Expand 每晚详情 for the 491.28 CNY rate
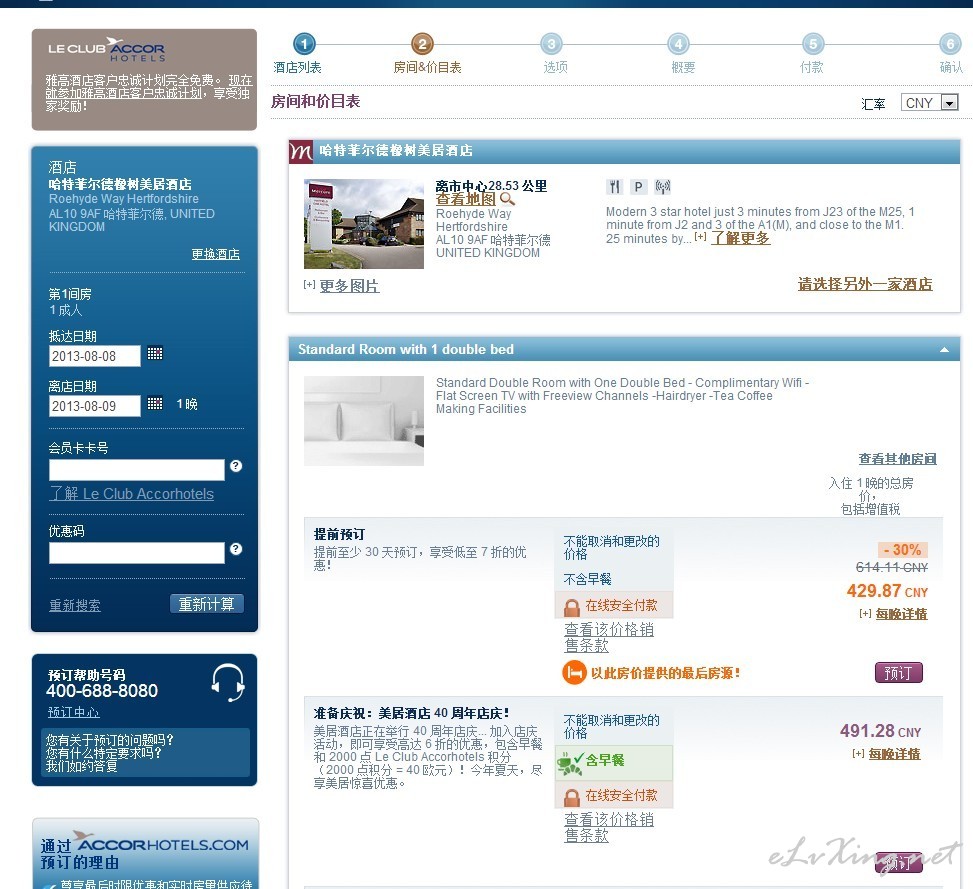 coord(894,754)
